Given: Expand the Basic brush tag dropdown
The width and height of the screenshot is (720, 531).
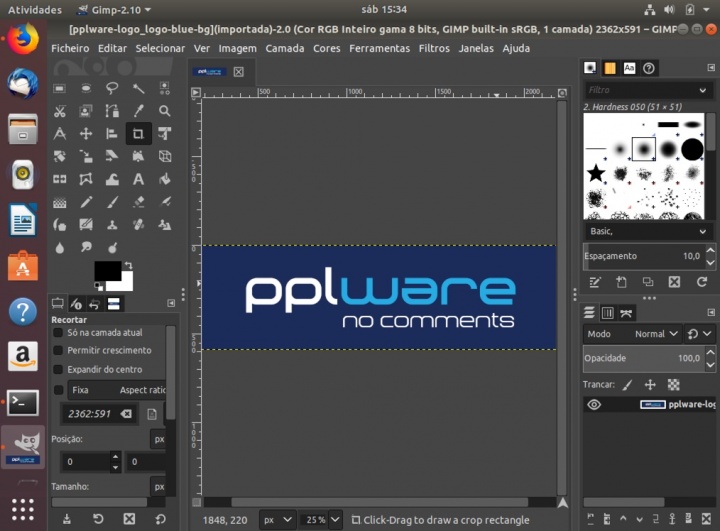Looking at the screenshot, I should (648, 231).
